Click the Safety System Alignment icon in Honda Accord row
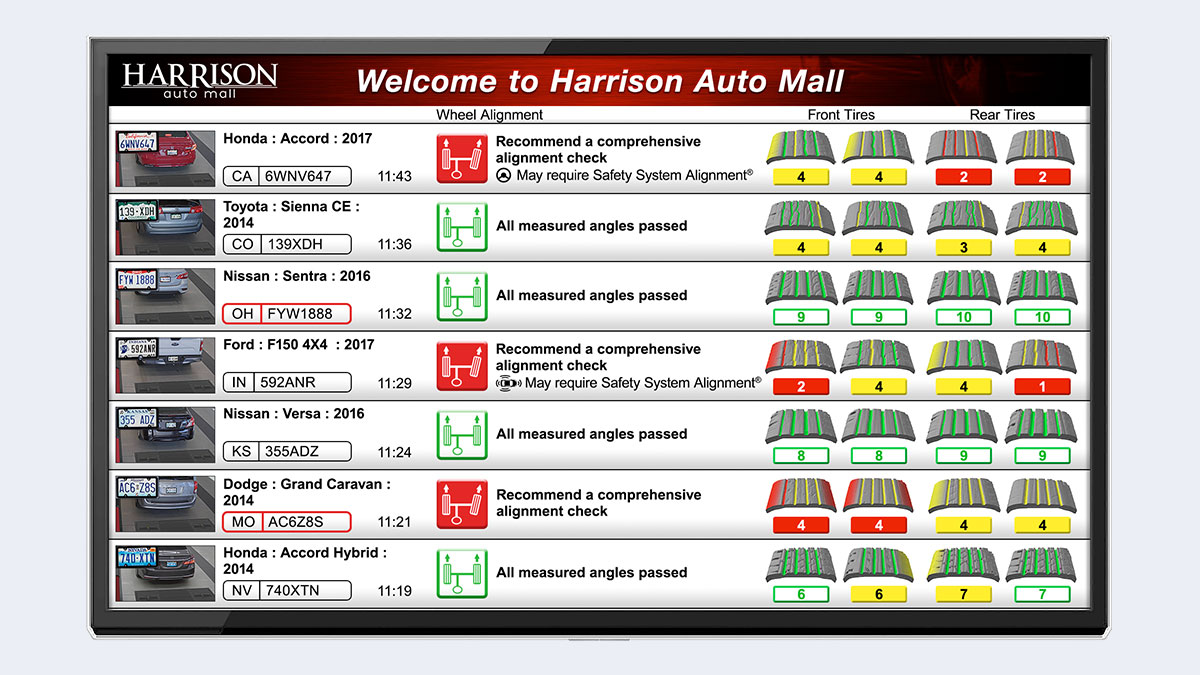The image size is (1200, 675). pos(504,176)
